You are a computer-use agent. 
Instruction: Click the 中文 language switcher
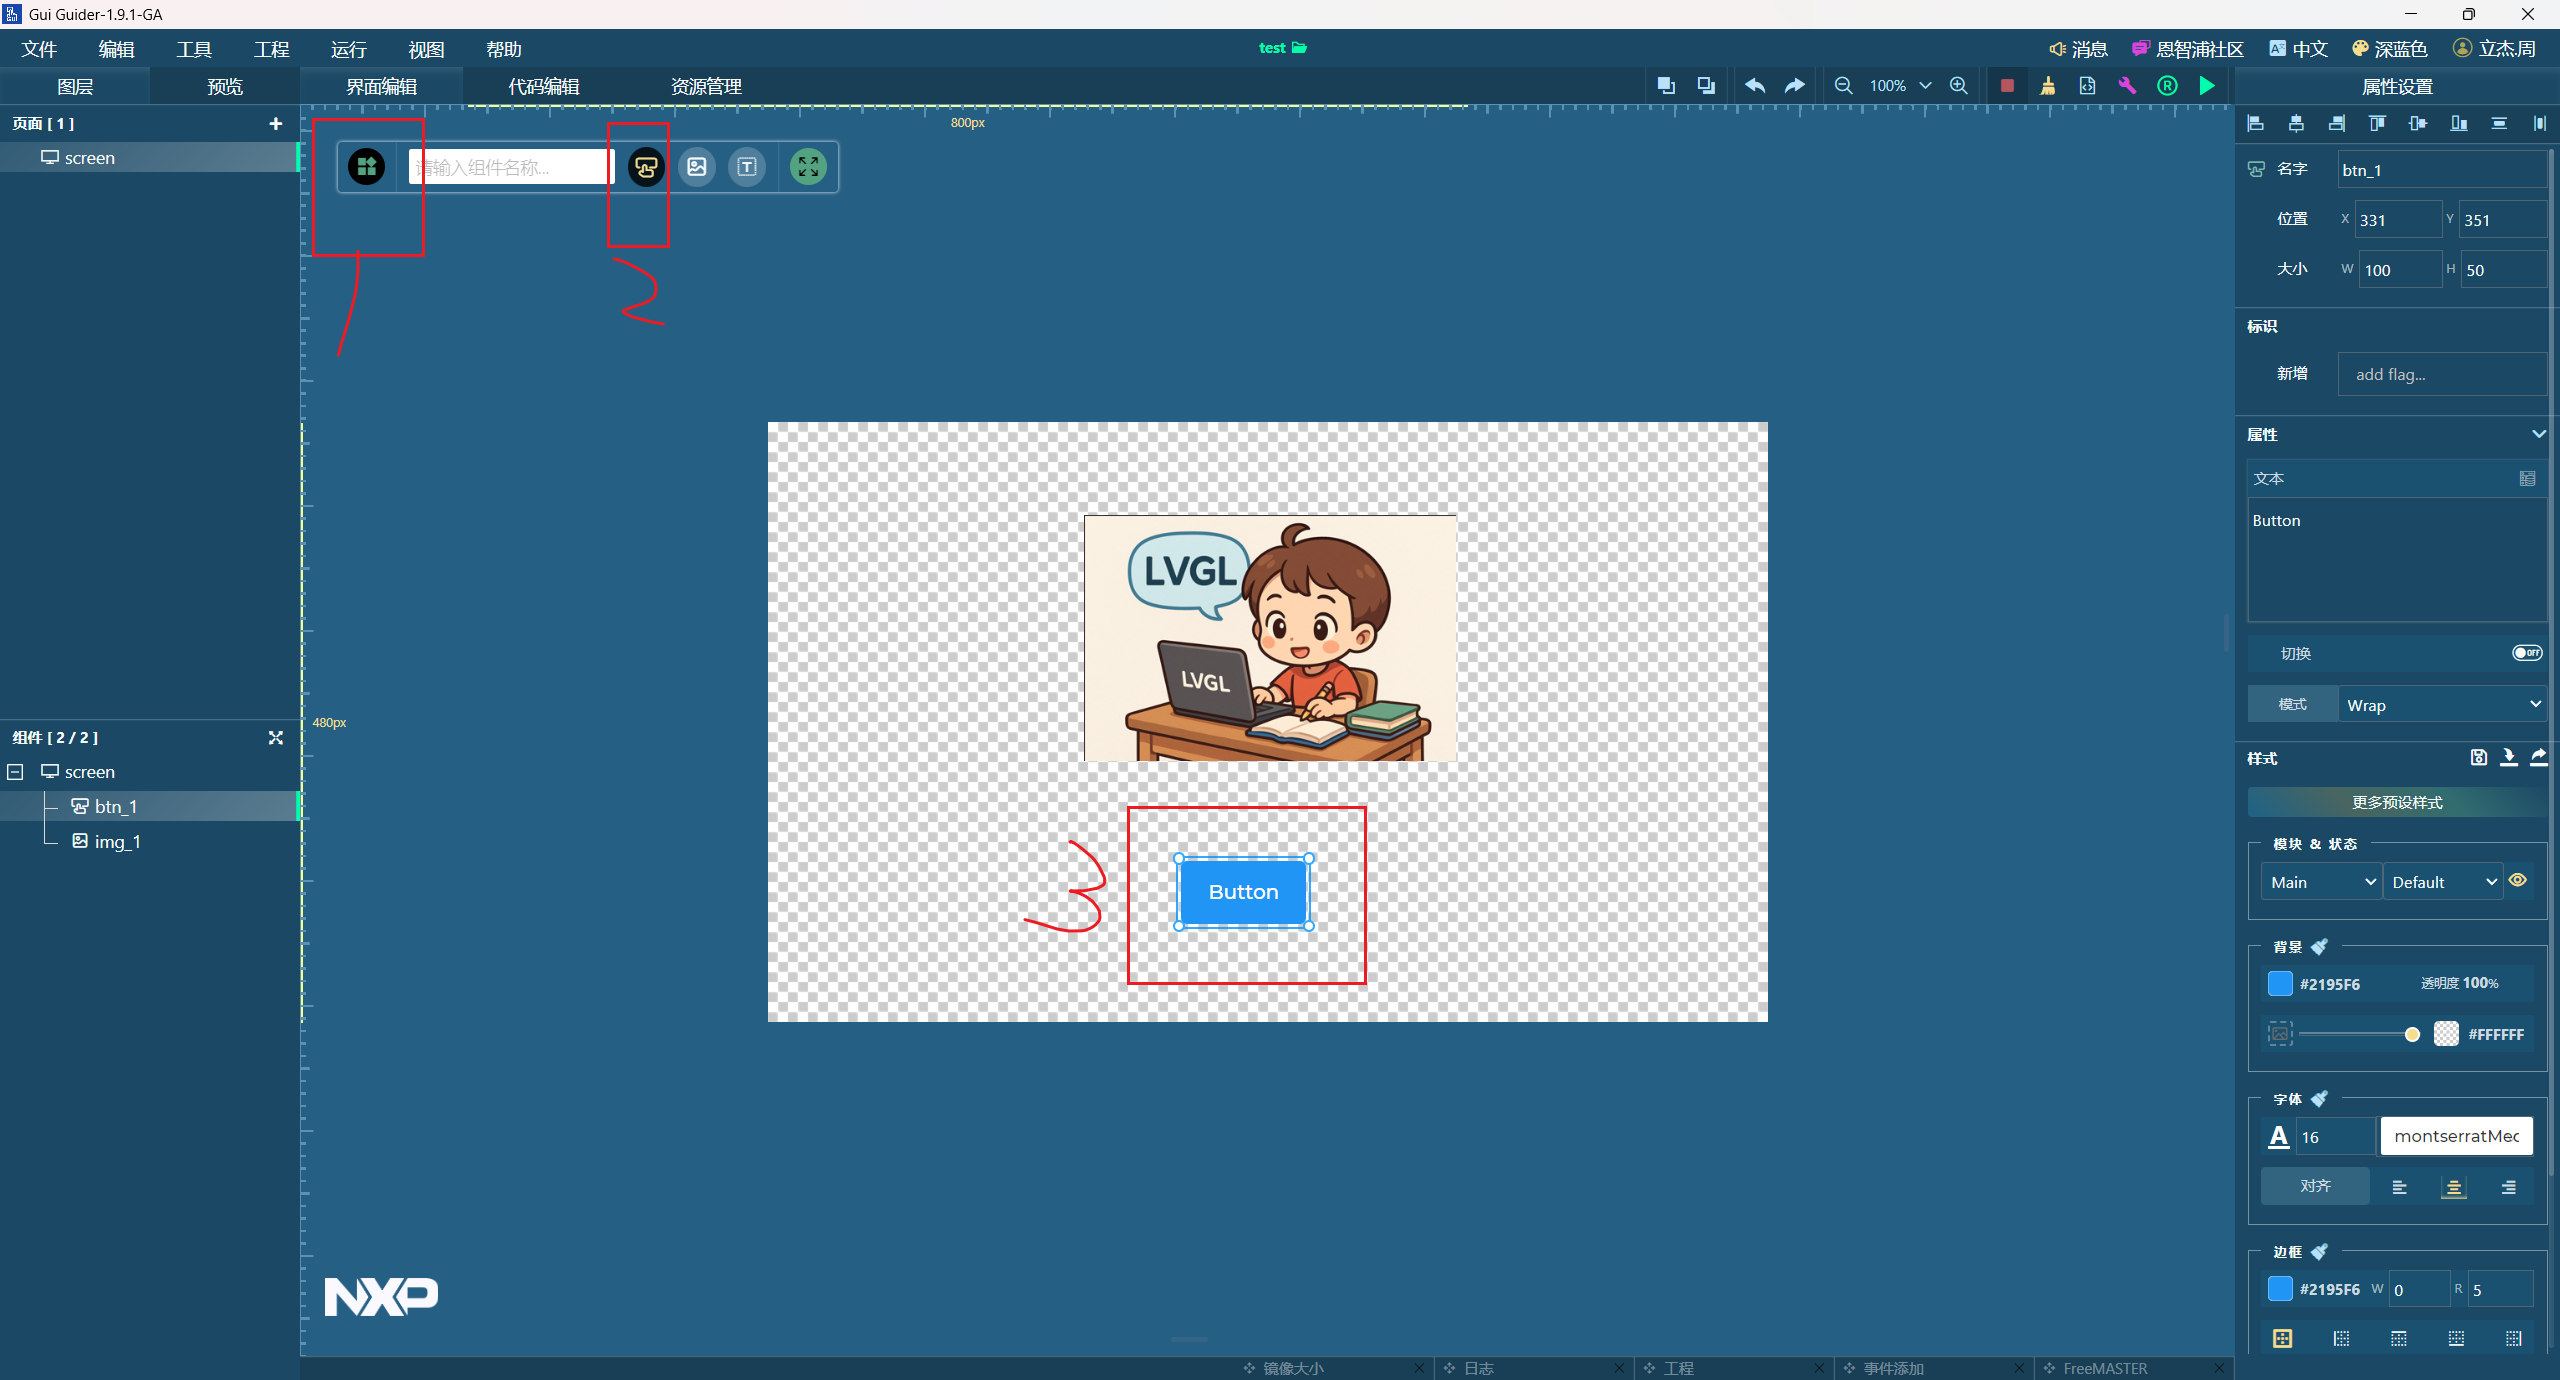click(x=2298, y=49)
